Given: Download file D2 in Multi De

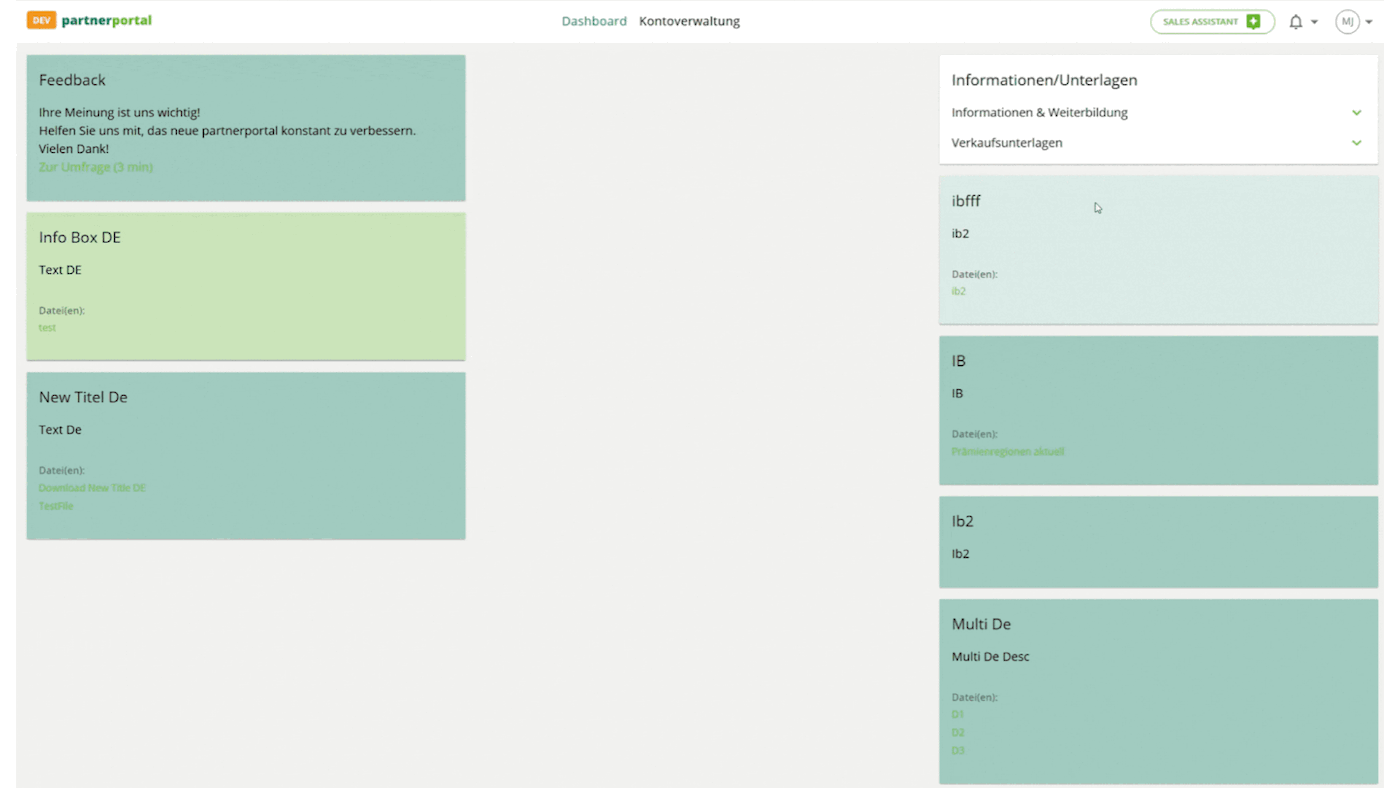Looking at the screenshot, I should 958,733.
